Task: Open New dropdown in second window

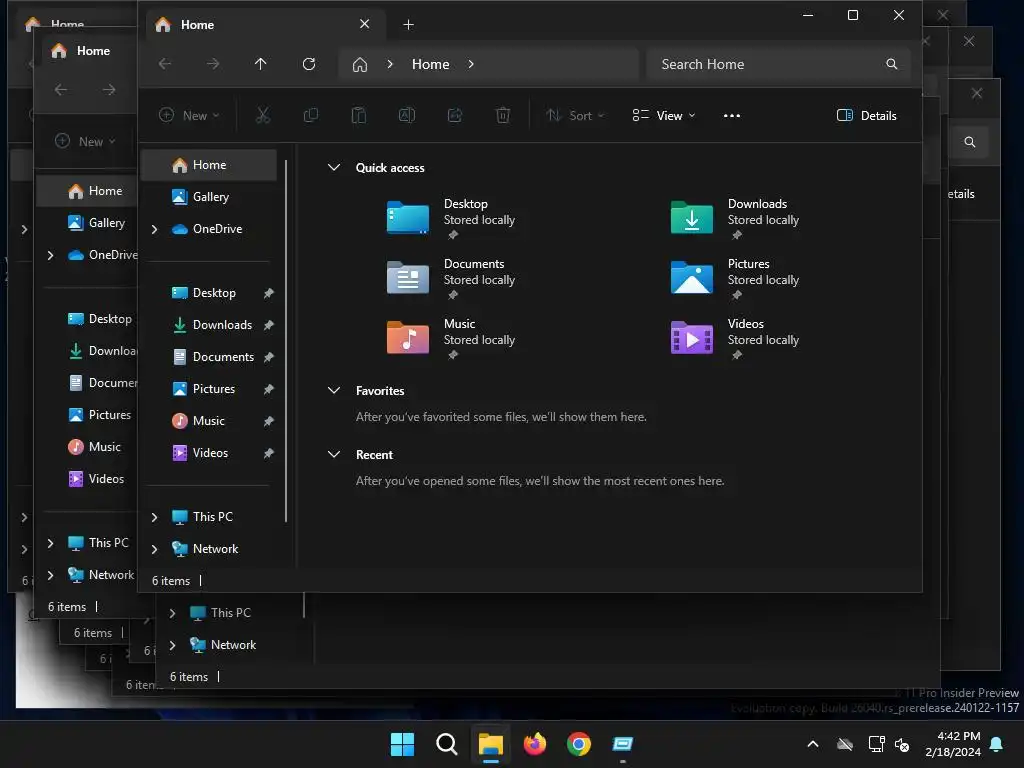Action: pyautogui.click(x=86, y=142)
